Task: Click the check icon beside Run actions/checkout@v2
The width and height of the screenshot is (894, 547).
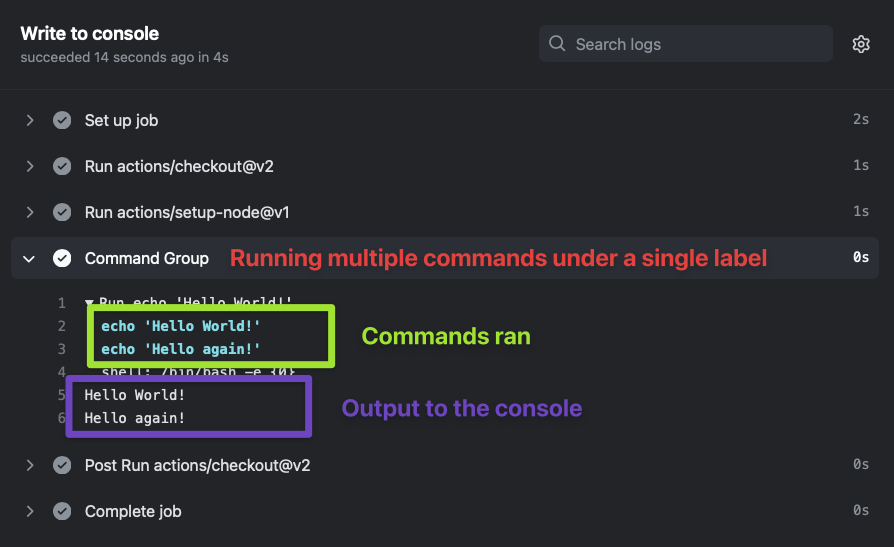Action: coord(62,166)
